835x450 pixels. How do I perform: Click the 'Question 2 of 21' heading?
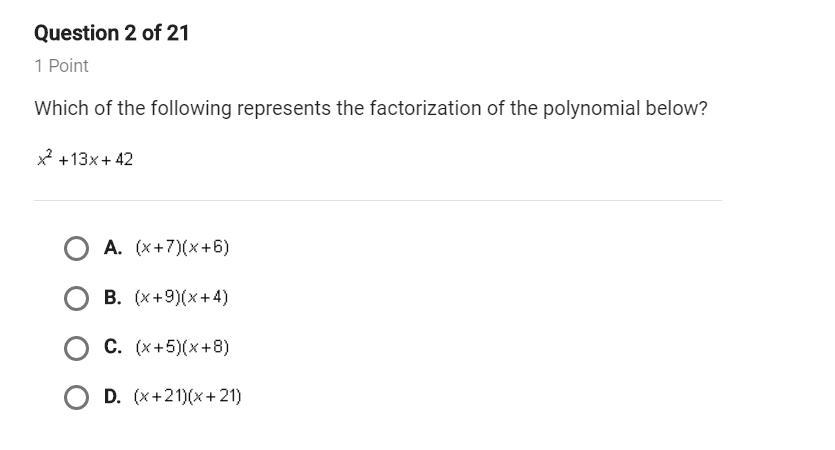(x=111, y=33)
